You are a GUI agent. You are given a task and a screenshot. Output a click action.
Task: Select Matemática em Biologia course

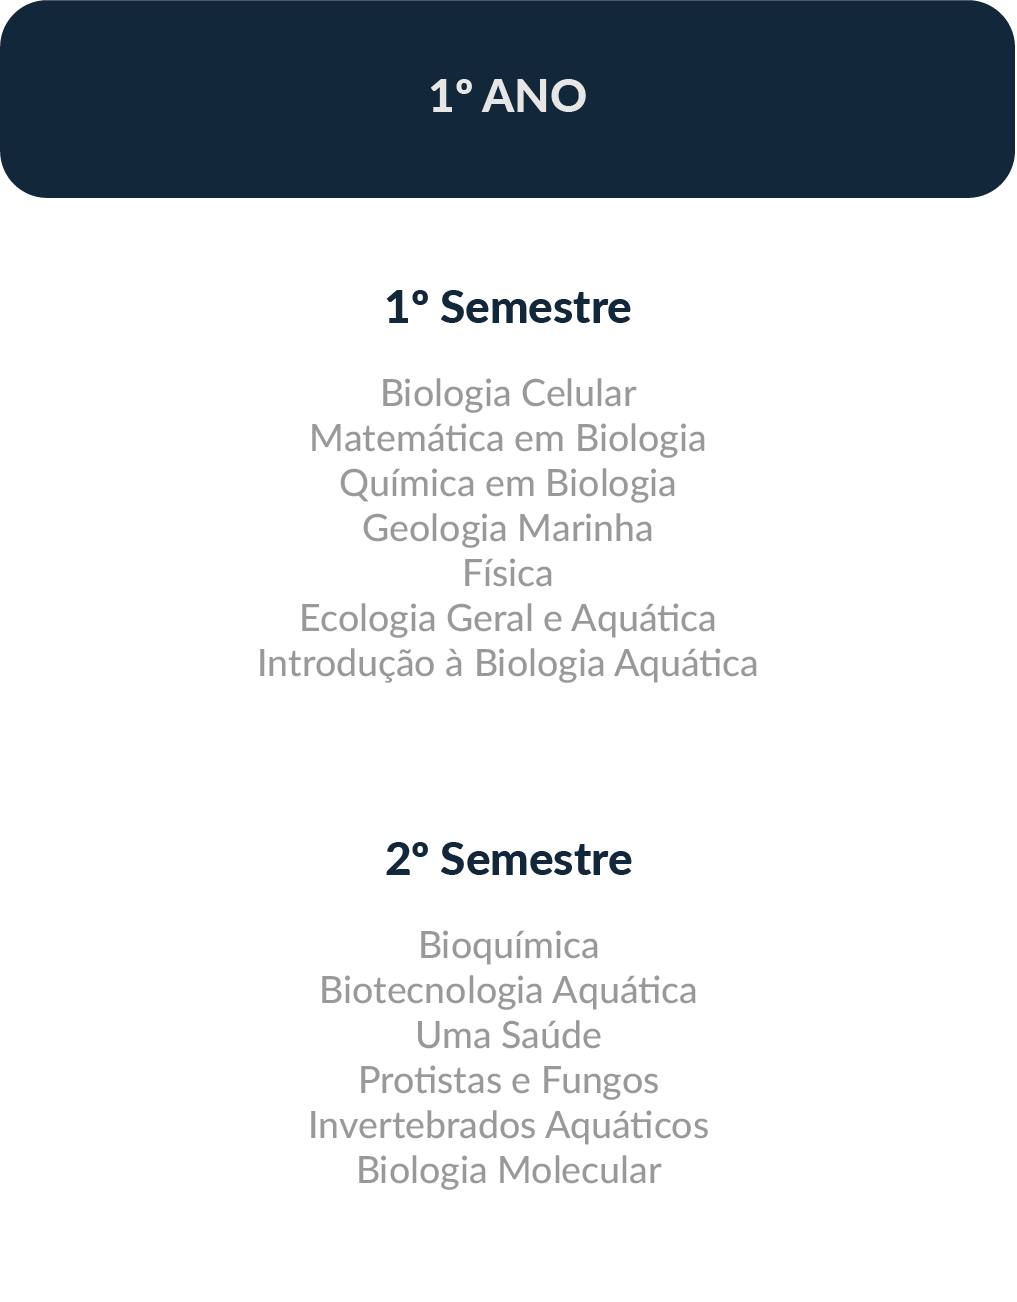(508, 438)
